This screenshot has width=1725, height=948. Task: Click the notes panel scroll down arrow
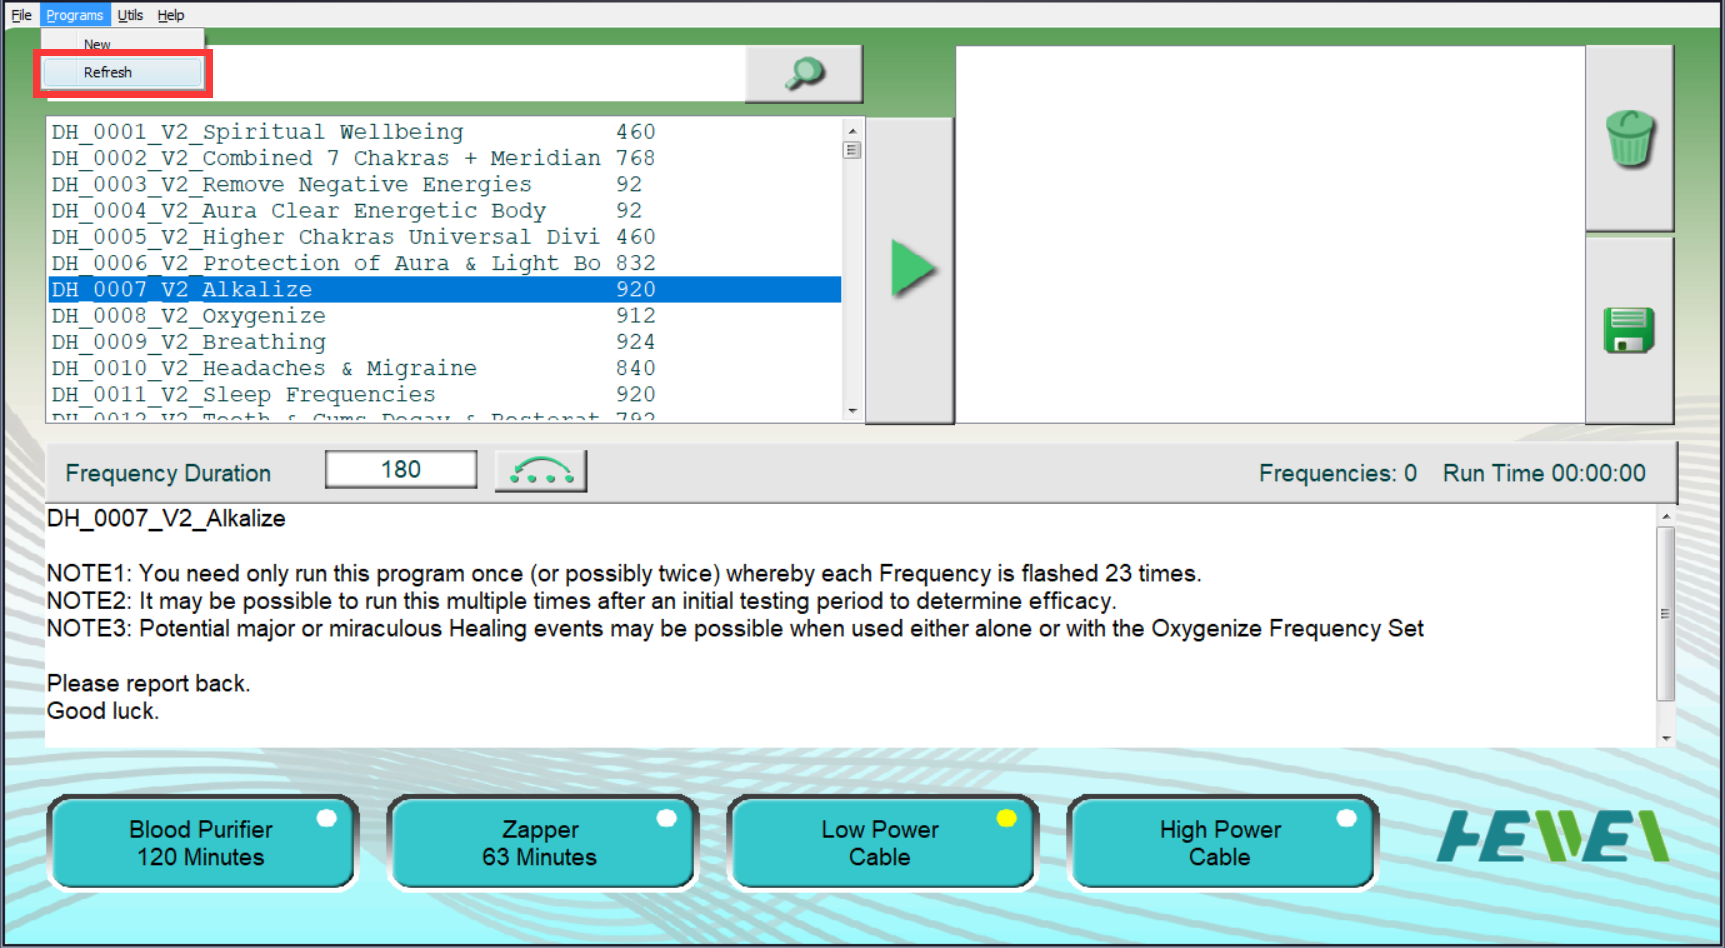point(1665,738)
